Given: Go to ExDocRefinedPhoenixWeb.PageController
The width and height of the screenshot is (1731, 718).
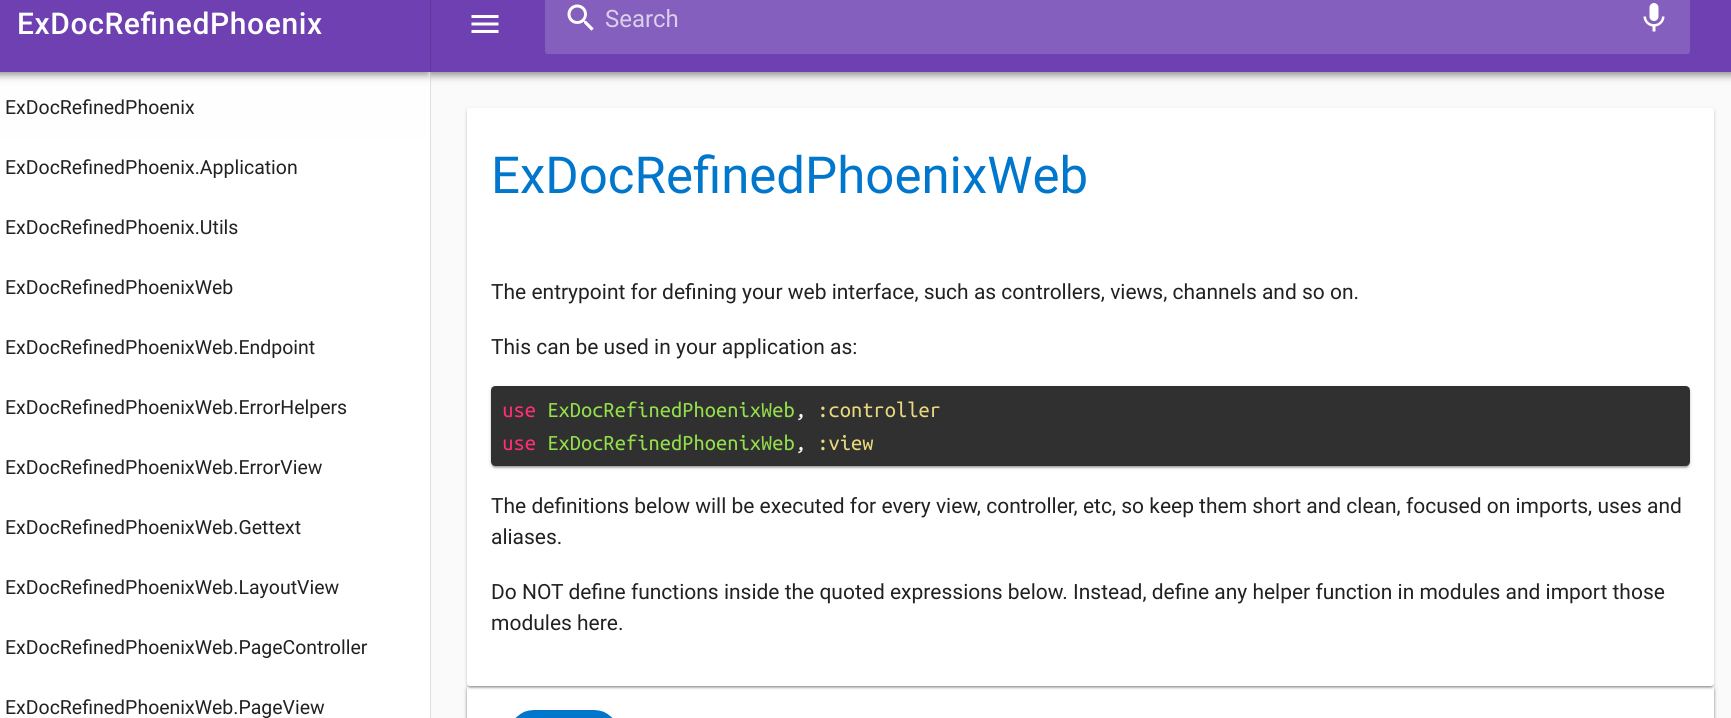Looking at the screenshot, I should (x=186, y=647).
